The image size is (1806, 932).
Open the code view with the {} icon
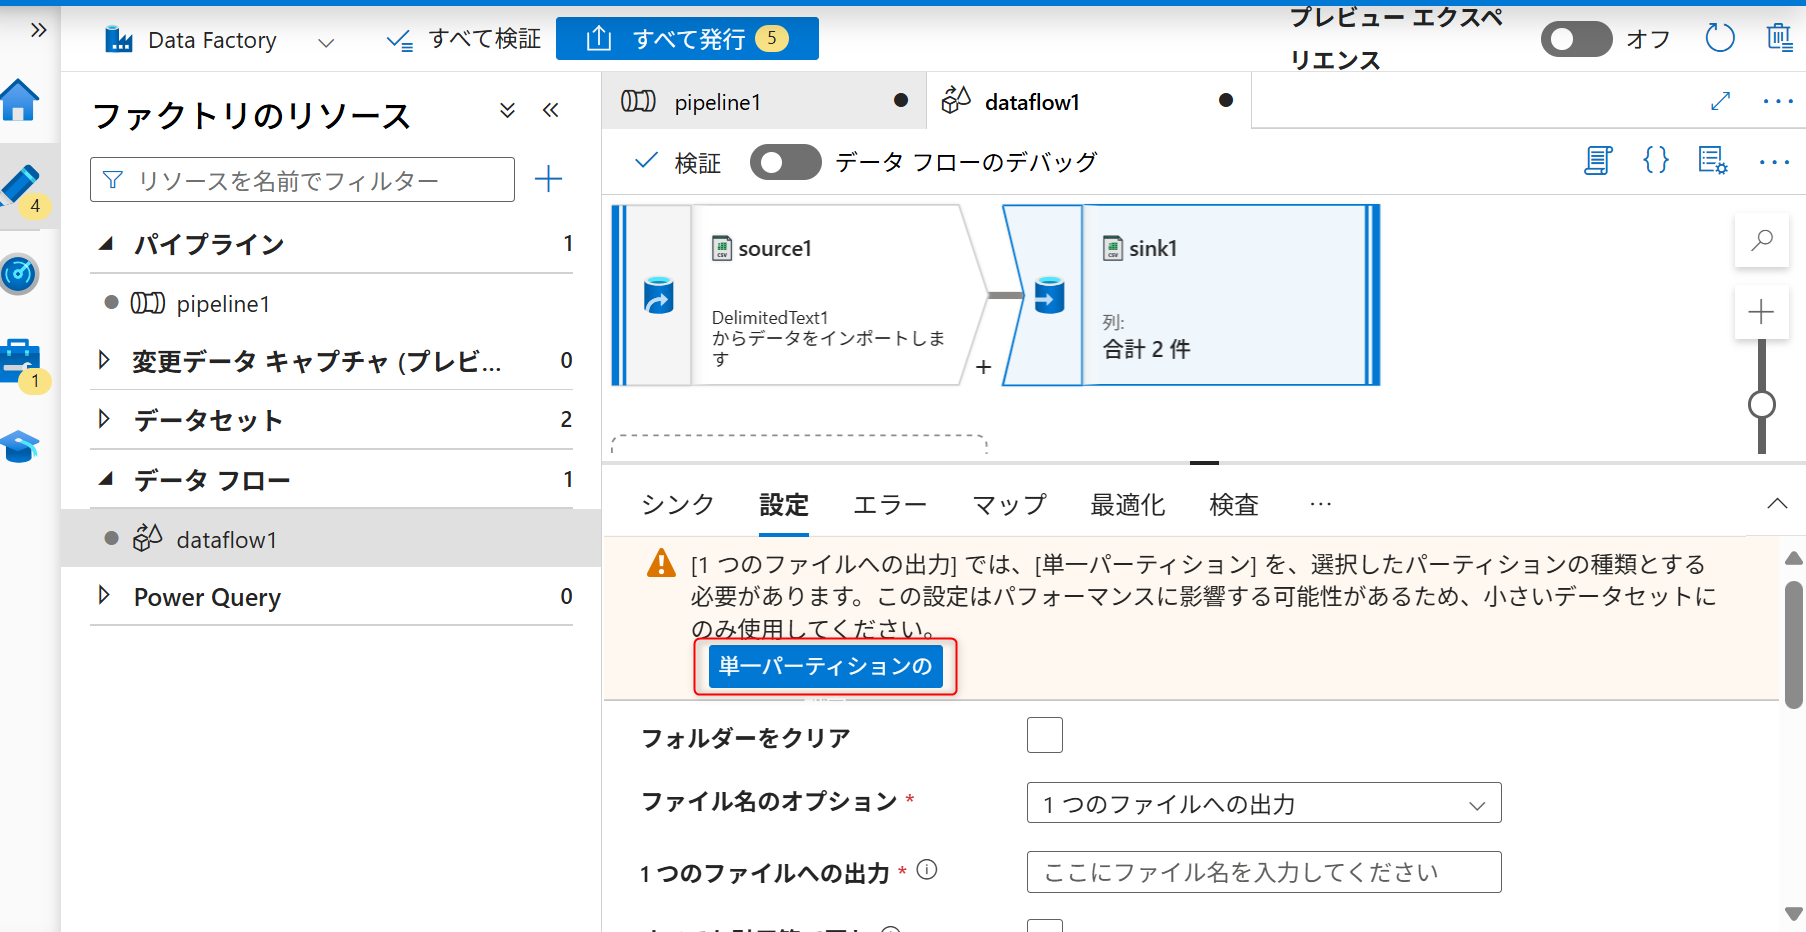(1655, 160)
